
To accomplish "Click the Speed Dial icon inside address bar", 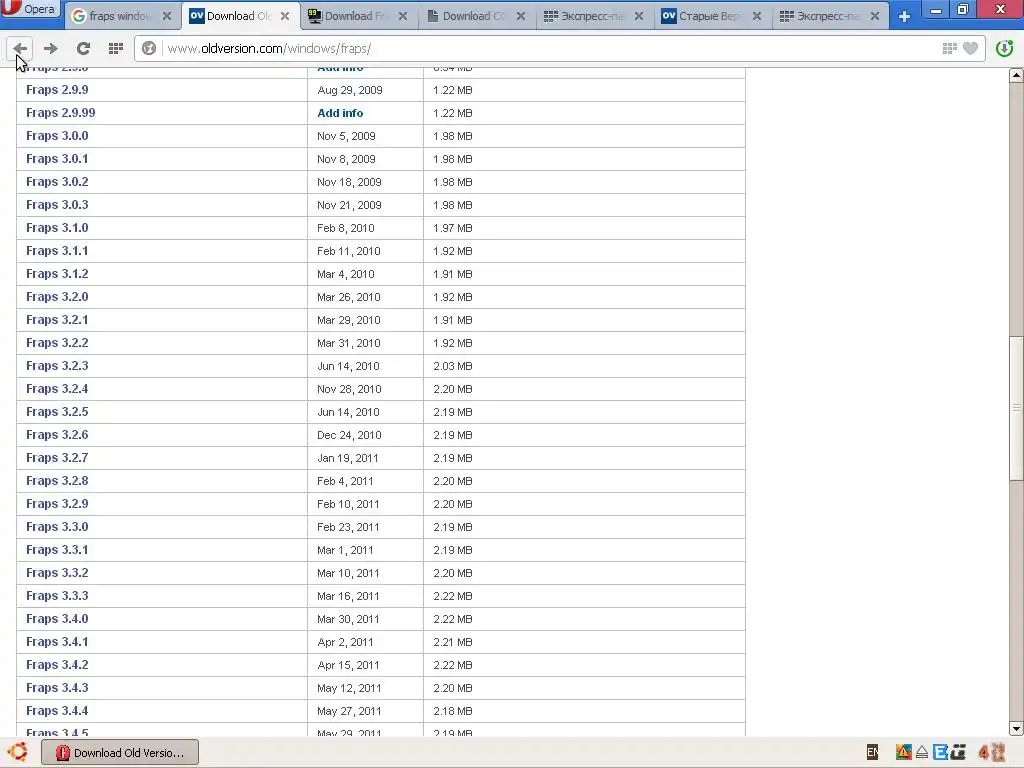I will tap(950, 48).
